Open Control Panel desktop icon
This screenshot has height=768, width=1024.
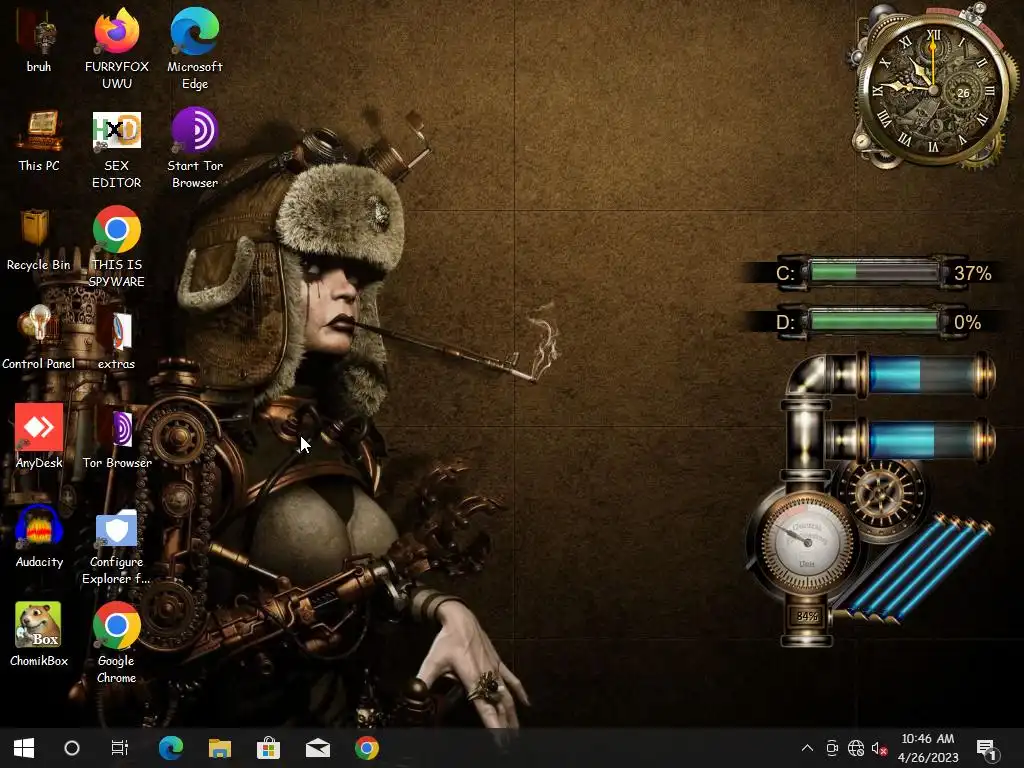click(x=39, y=338)
